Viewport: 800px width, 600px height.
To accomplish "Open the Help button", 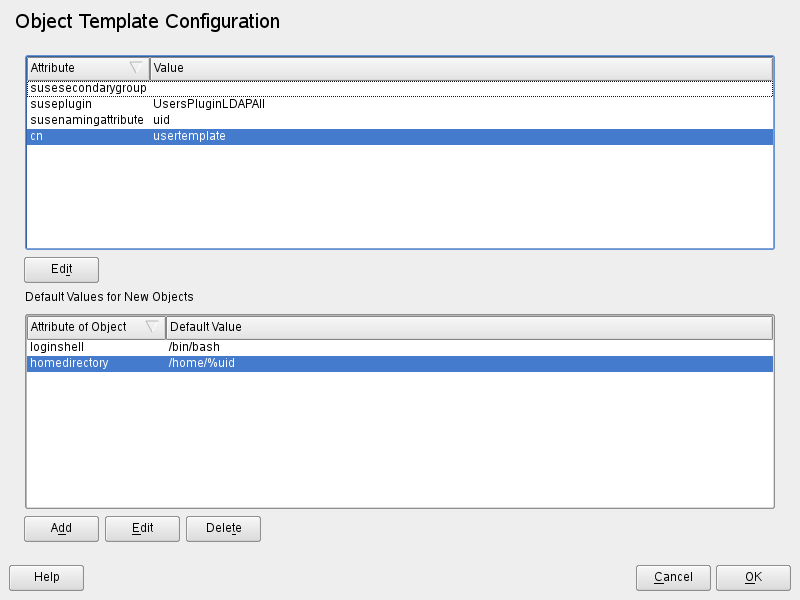I will coord(46,577).
